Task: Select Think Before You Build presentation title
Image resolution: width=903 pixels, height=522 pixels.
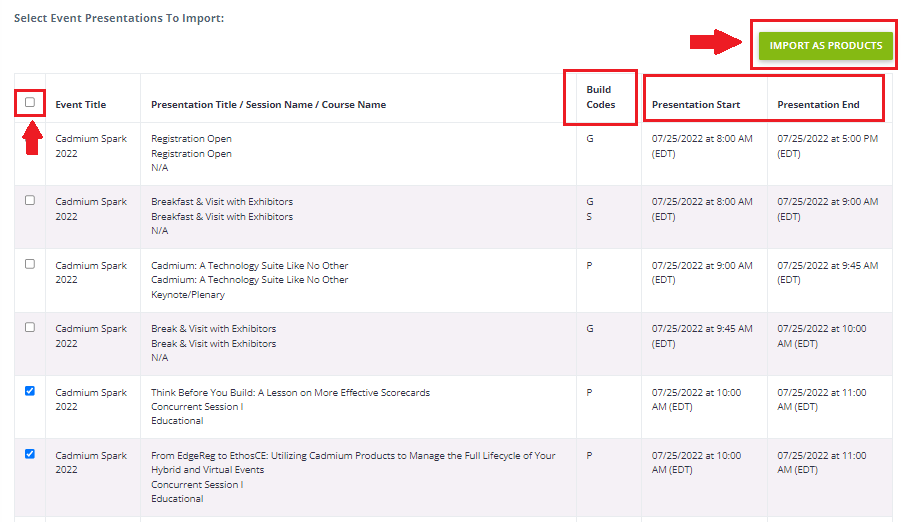Action: click(x=290, y=392)
